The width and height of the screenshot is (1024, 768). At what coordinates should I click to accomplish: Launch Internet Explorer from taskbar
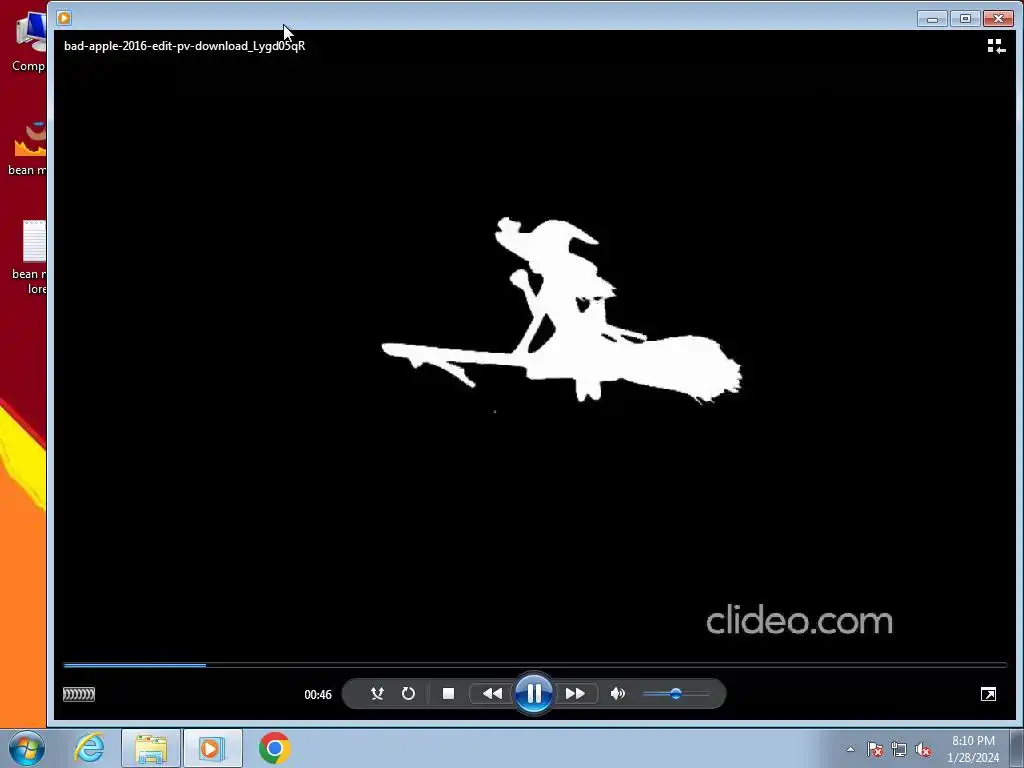pos(89,748)
